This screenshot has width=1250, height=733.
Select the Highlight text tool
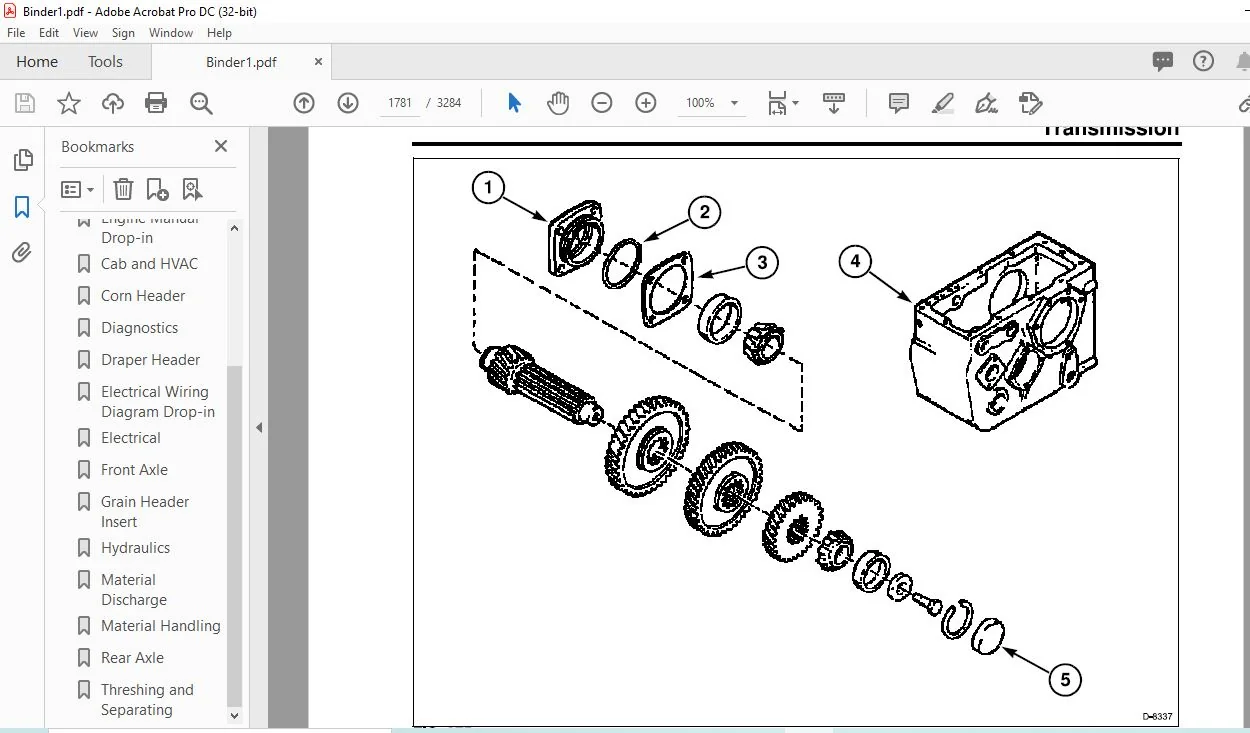click(x=942, y=103)
